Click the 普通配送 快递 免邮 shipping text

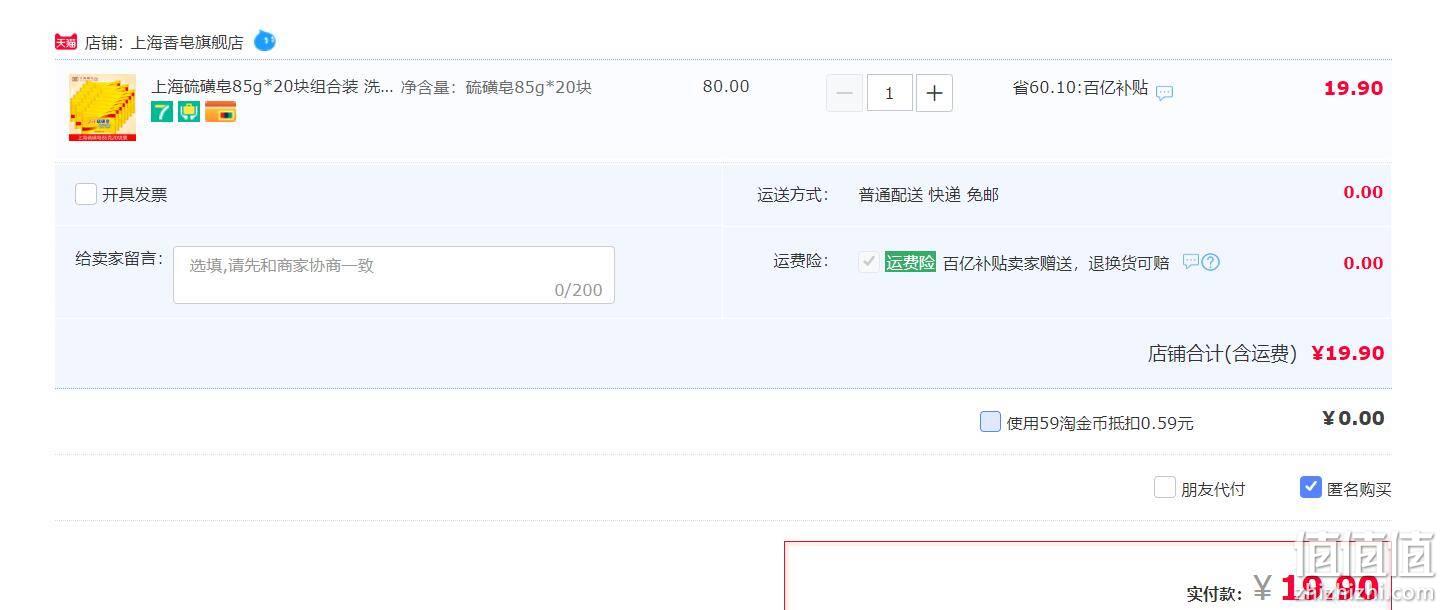pyautogui.click(x=928, y=195)
